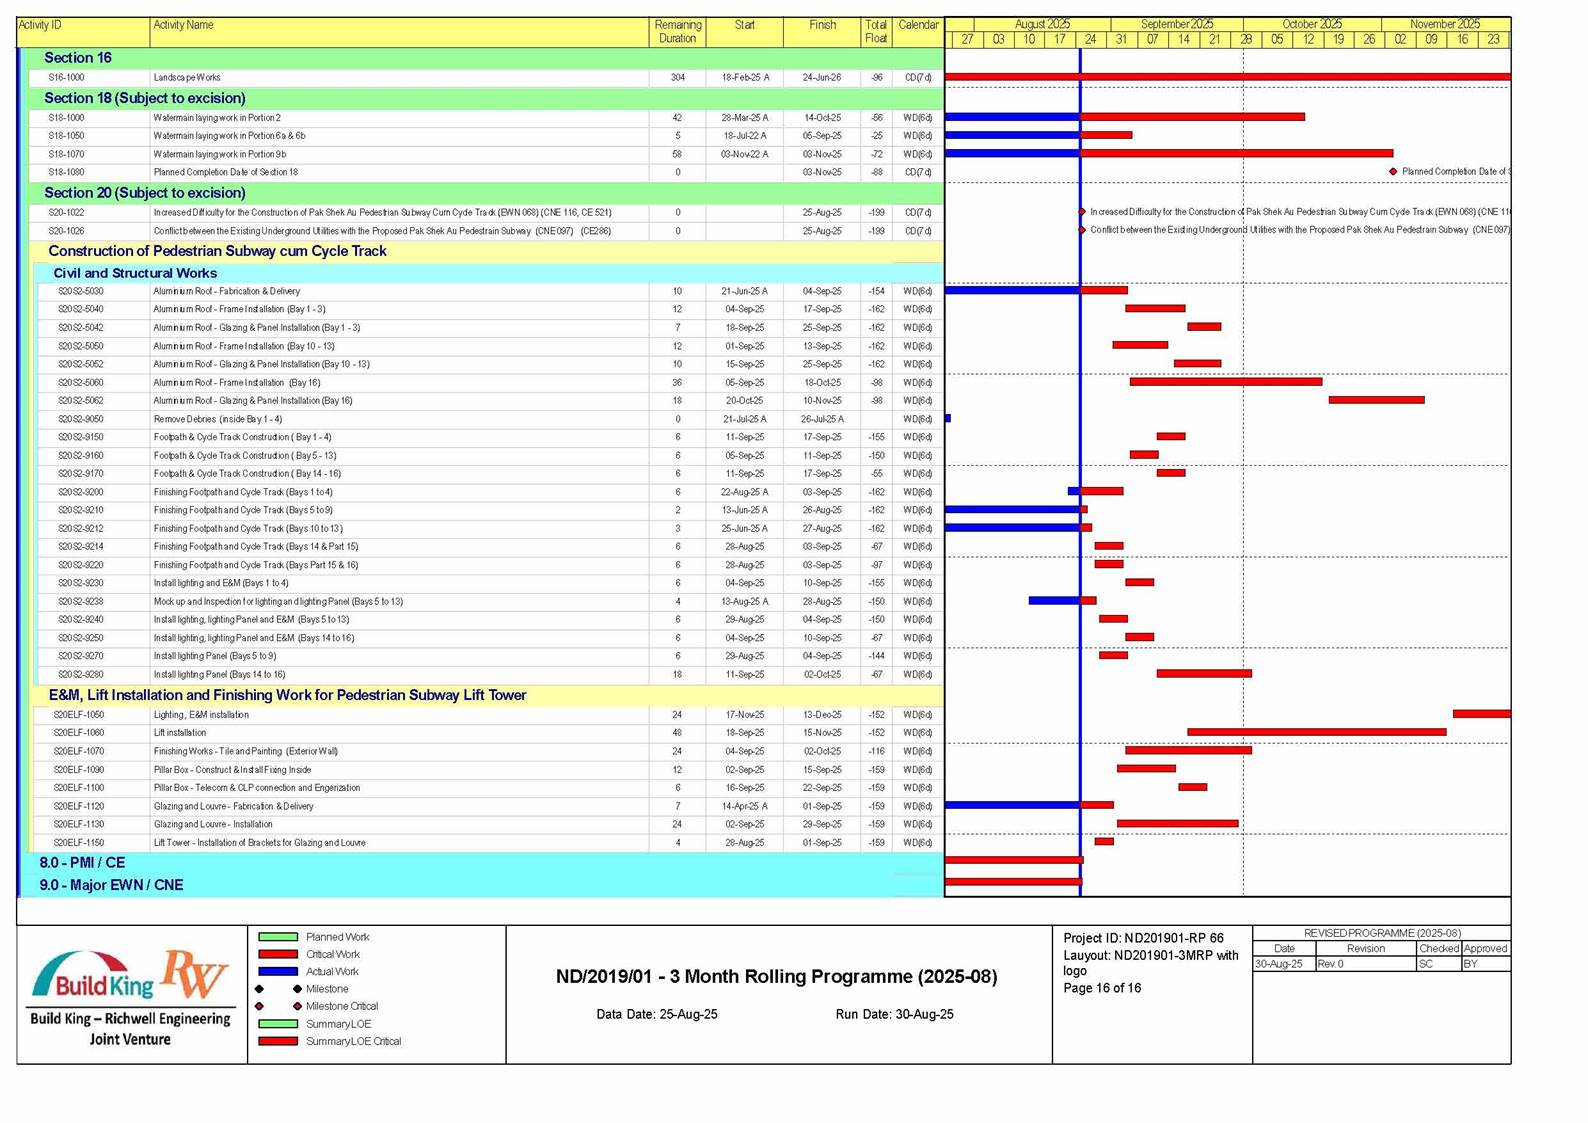
Task: Click the Finish column header
Action: point(822,32)
